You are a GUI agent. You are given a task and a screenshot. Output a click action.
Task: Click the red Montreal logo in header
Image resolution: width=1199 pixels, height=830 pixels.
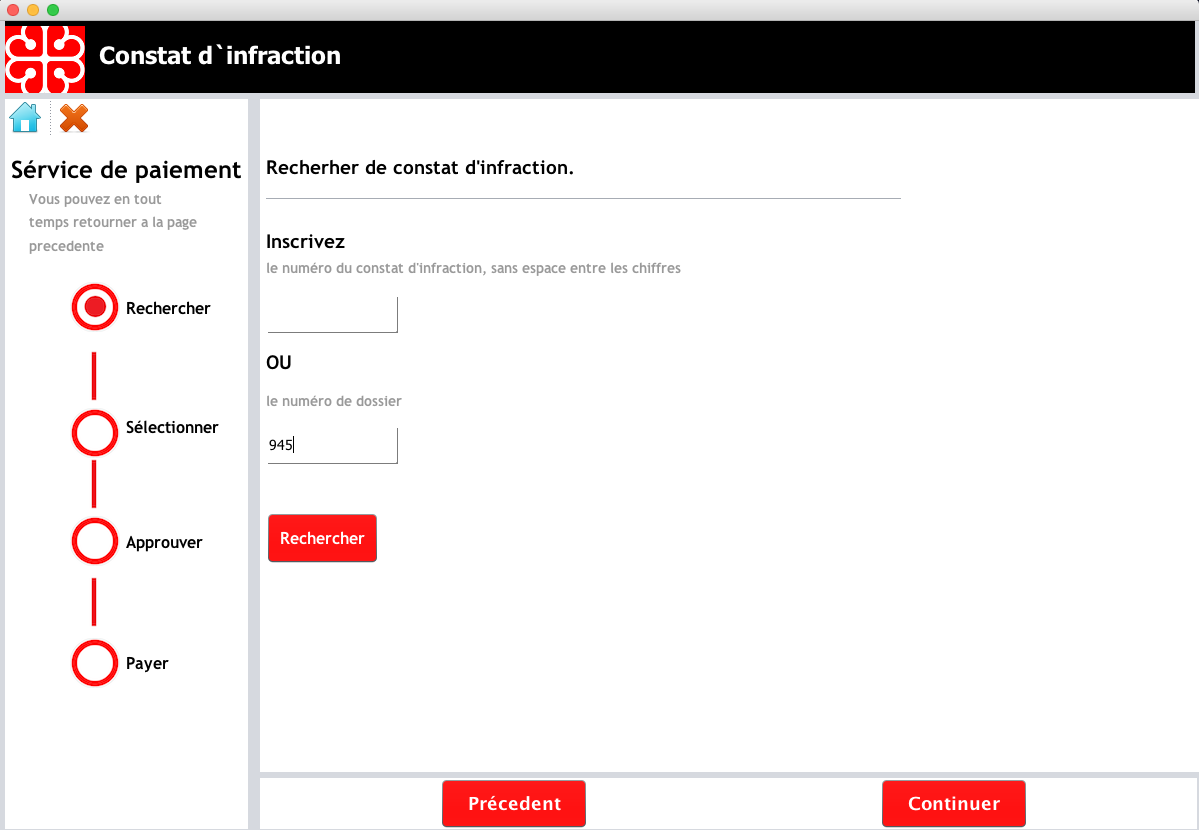tap(44, 58)
